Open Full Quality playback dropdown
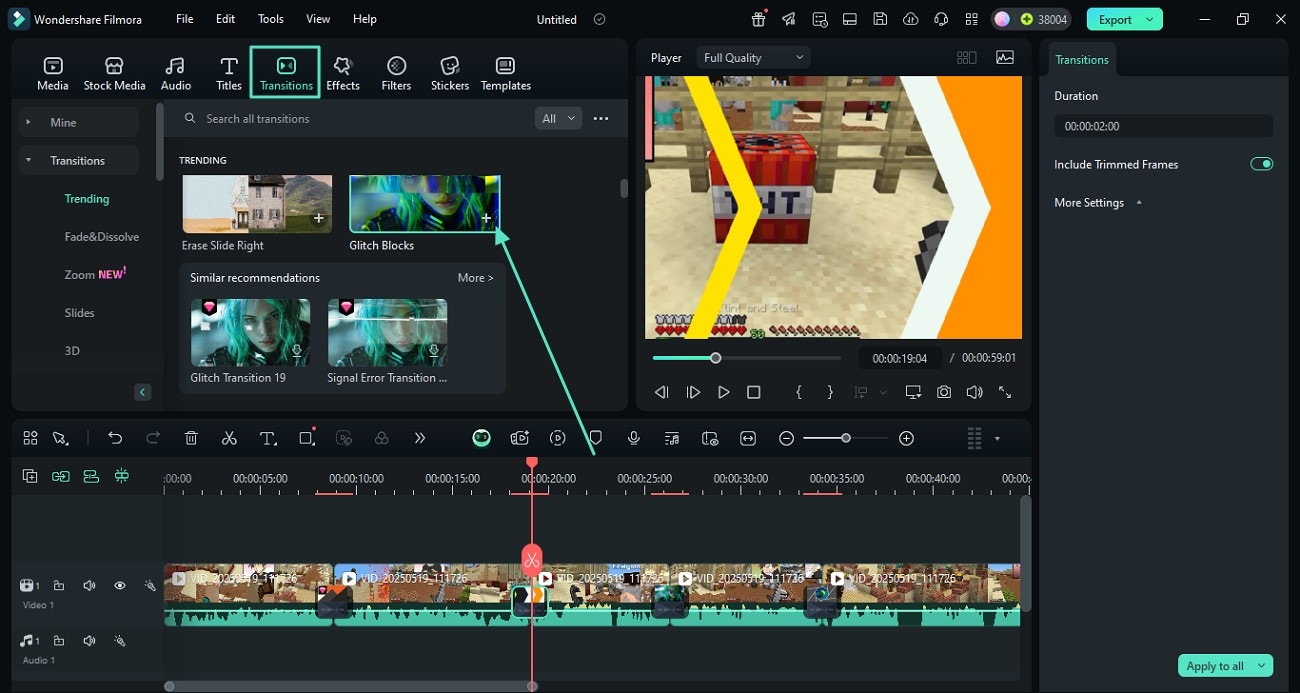Viewport: 1300px width, 693px height. [753, 58]
